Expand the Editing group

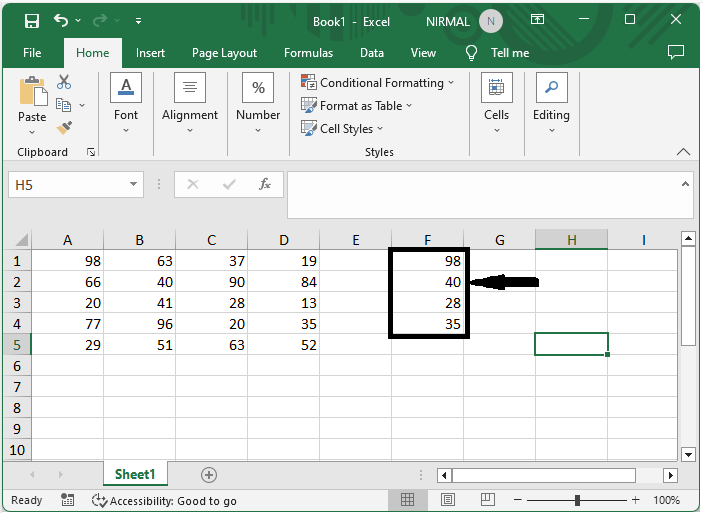click(551, 103)
